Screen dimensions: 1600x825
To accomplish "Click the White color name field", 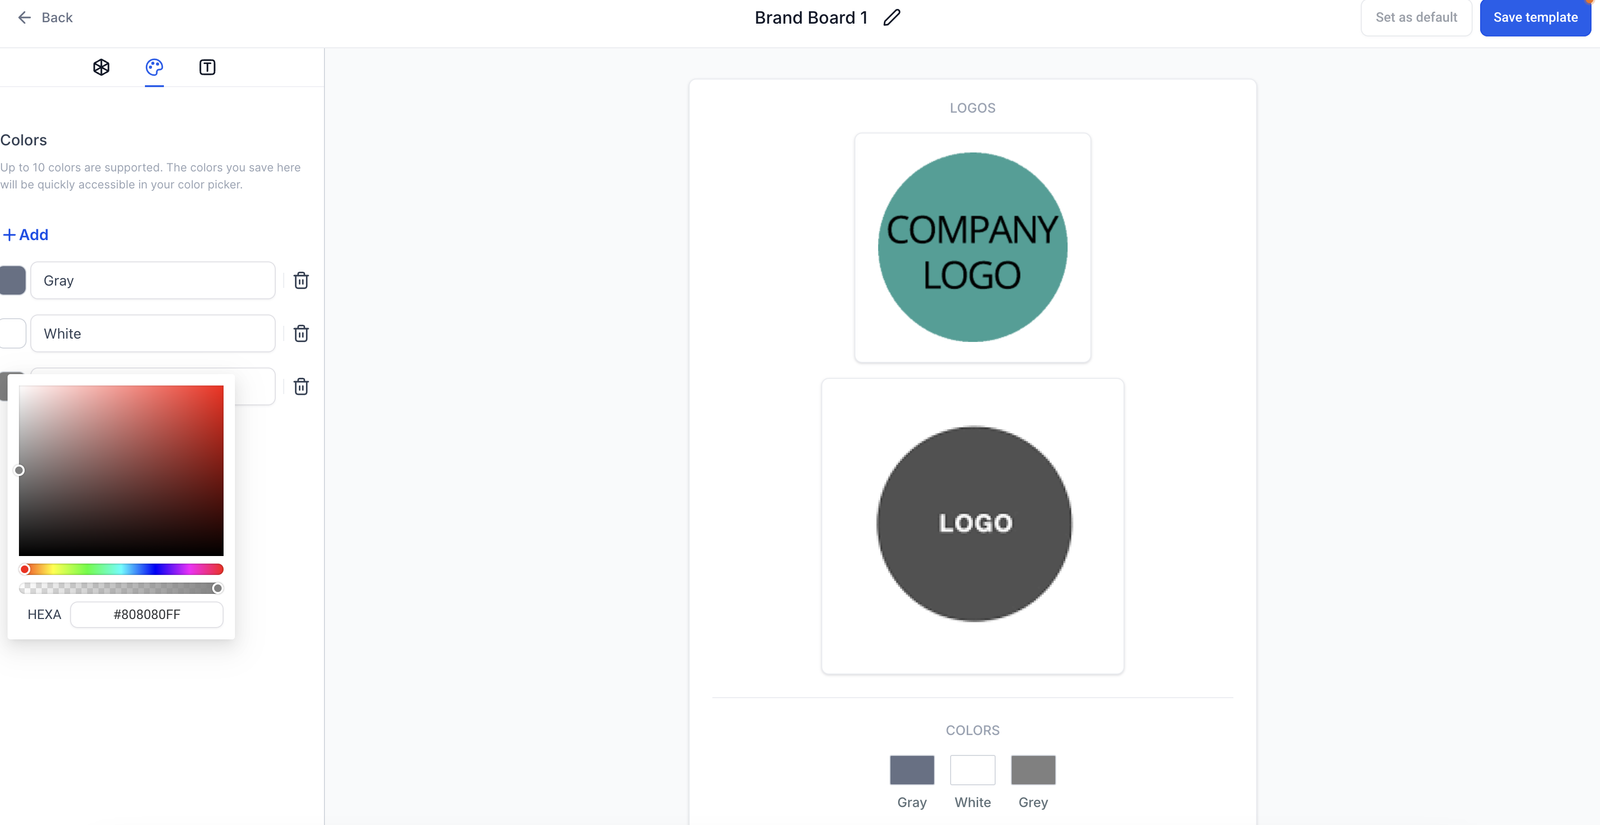I will pyautogui.click(x=152, y=334).
